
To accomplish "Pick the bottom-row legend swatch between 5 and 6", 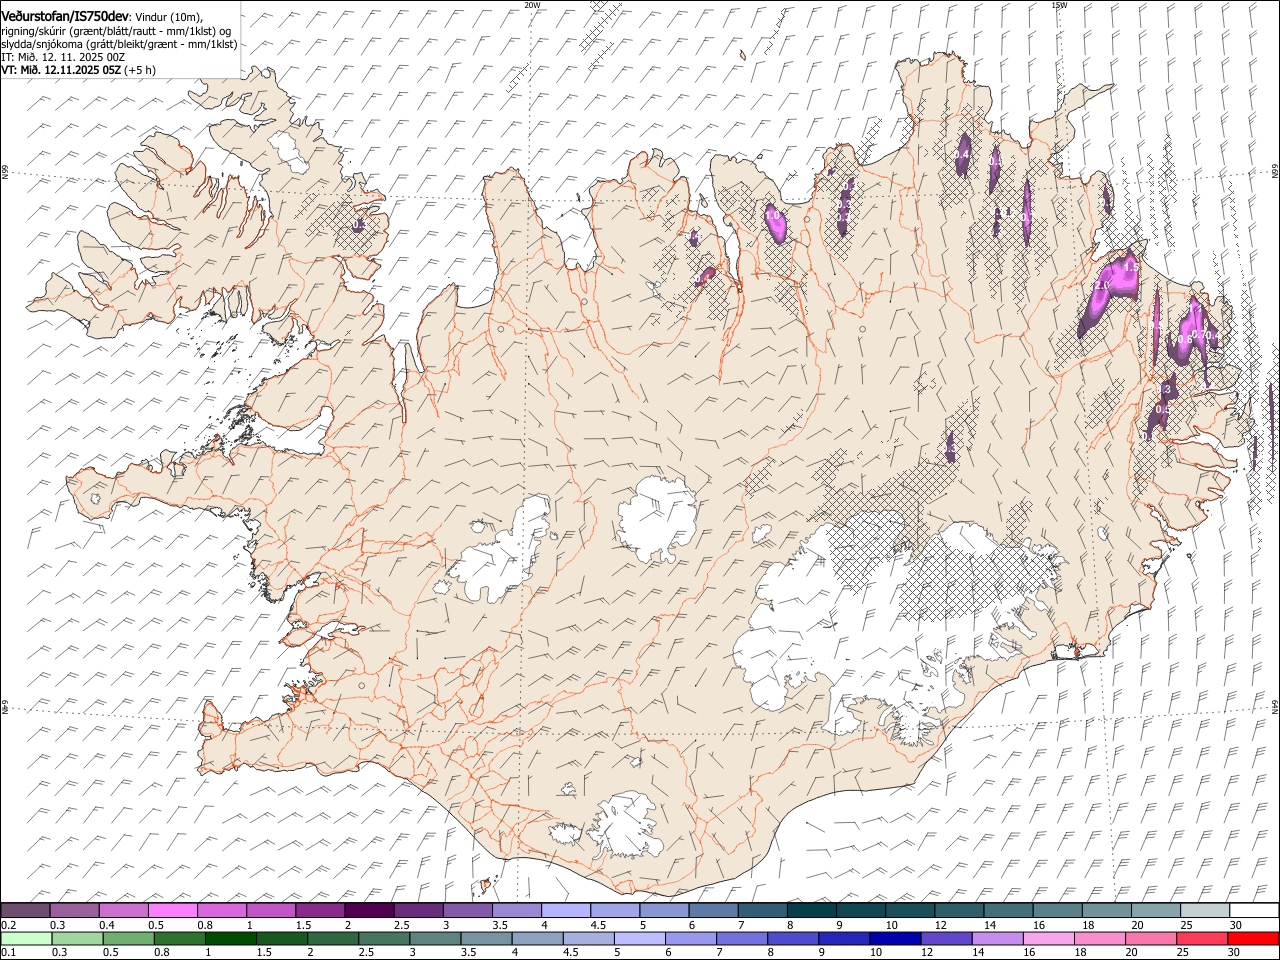I will pos(639,939).
